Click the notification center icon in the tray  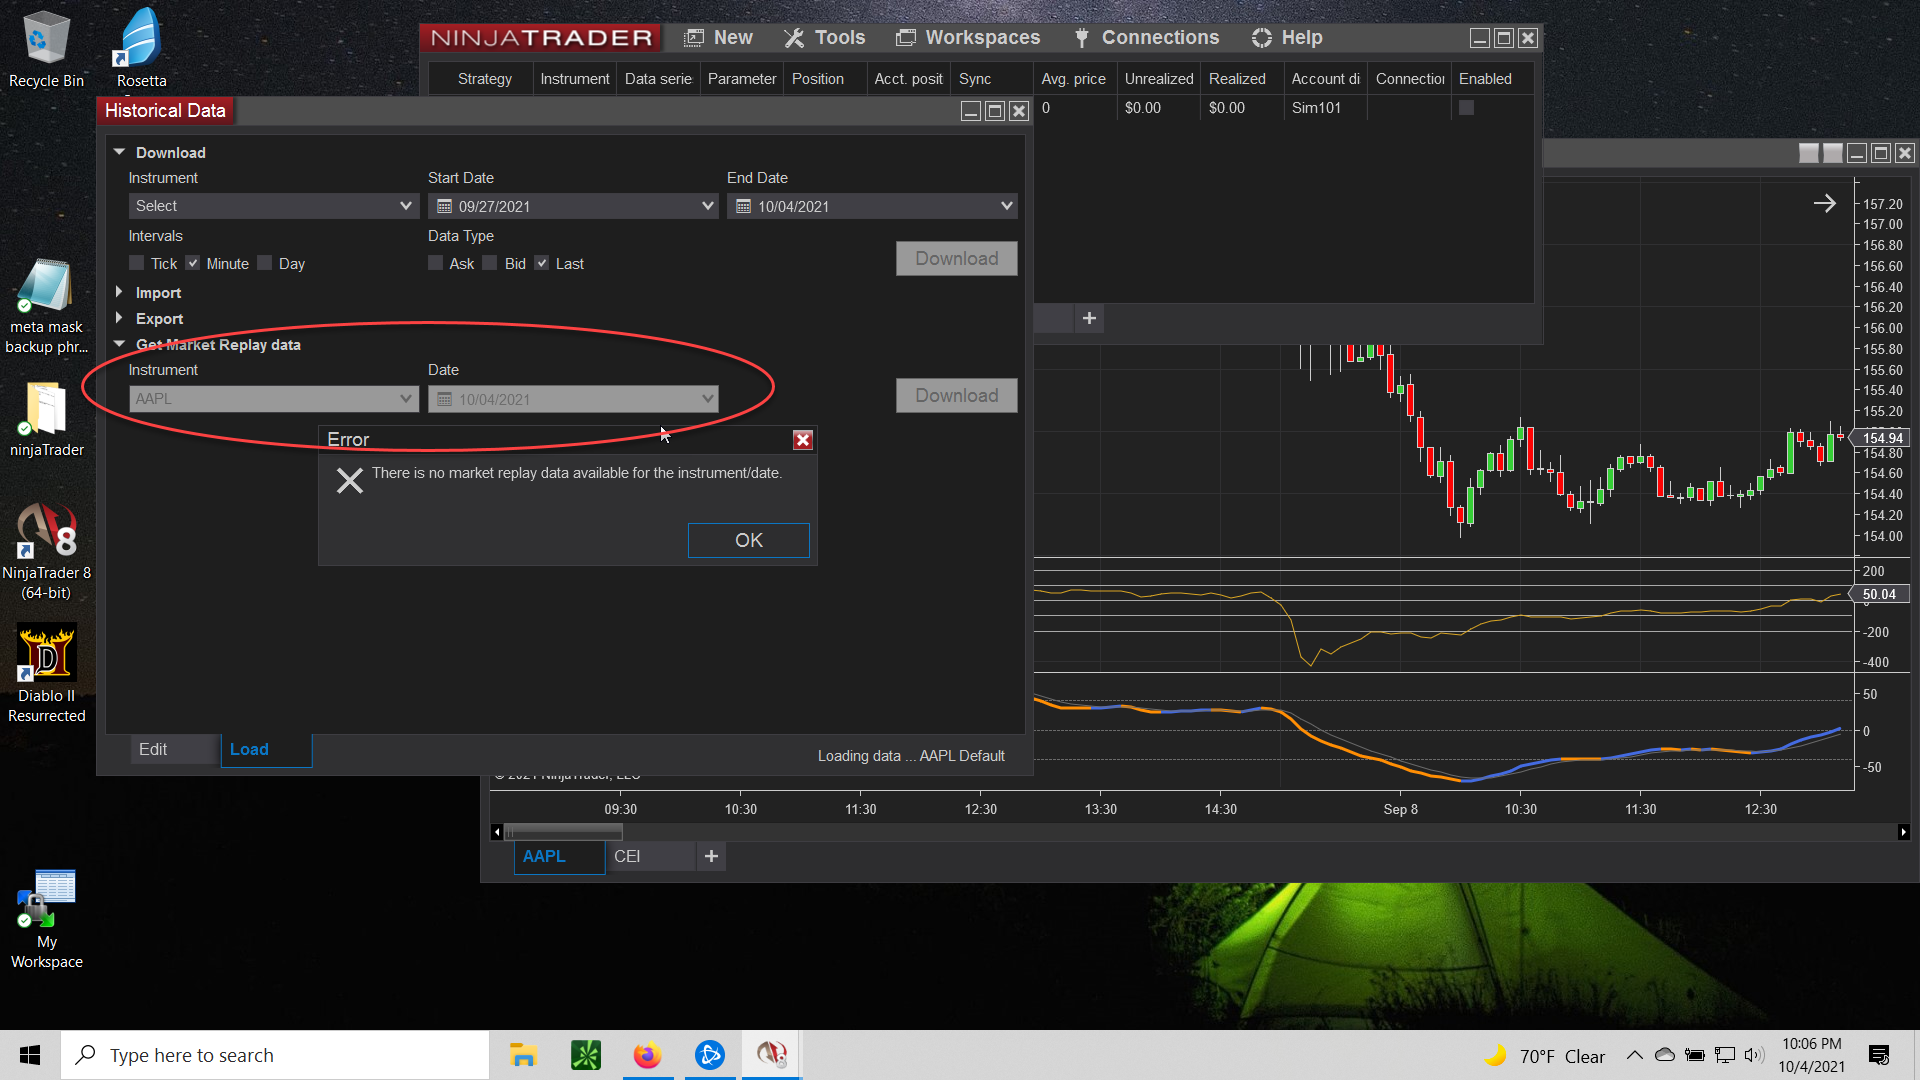1878,1055
